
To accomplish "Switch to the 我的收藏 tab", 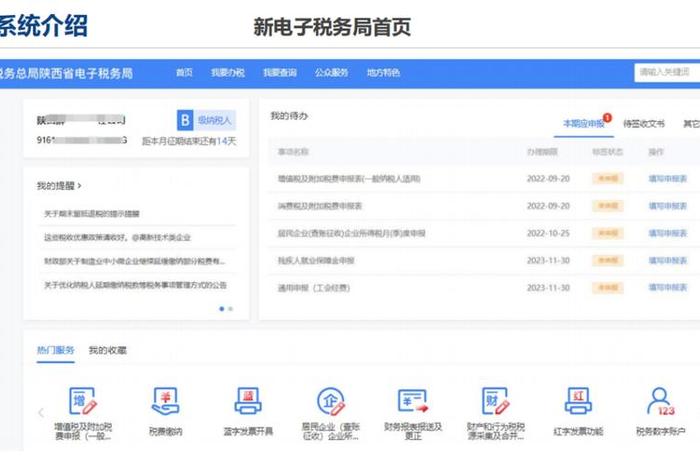I will click(108, 350).
